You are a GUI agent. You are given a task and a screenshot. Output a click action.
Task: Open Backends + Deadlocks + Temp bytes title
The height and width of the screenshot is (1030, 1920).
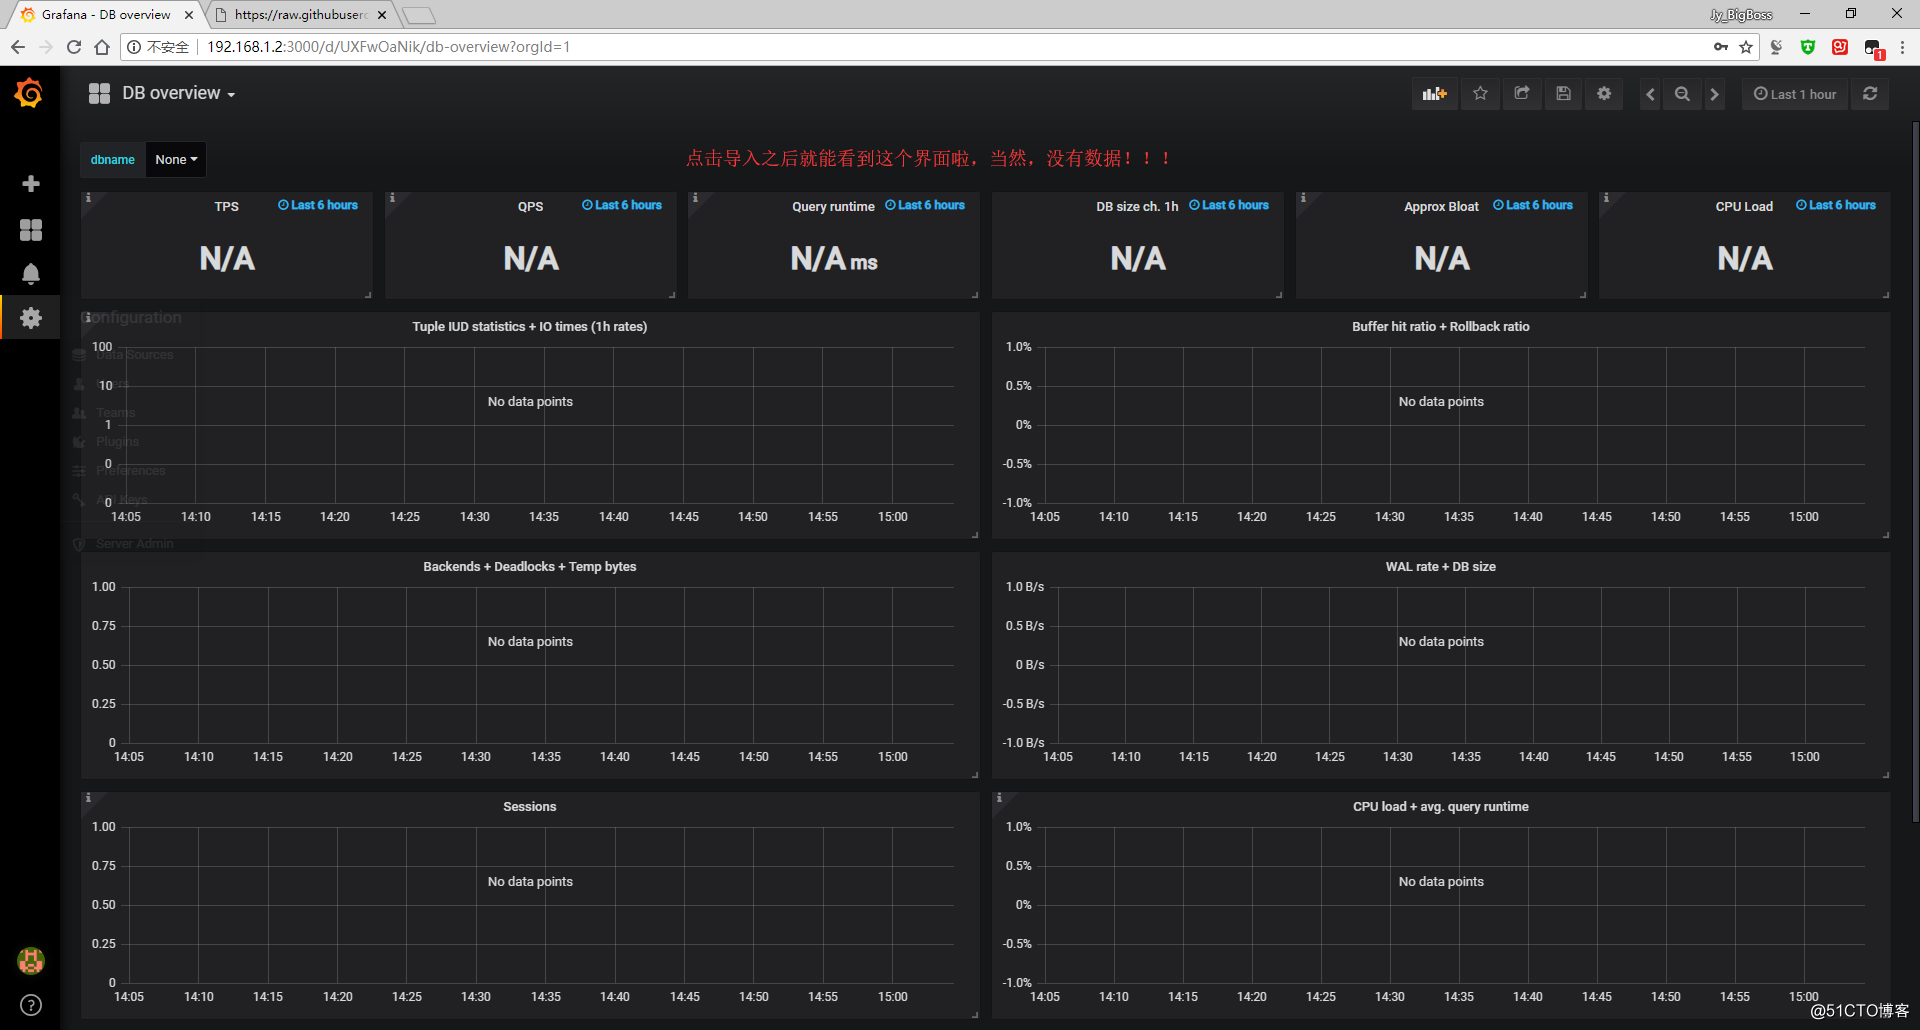click(530, 567)
